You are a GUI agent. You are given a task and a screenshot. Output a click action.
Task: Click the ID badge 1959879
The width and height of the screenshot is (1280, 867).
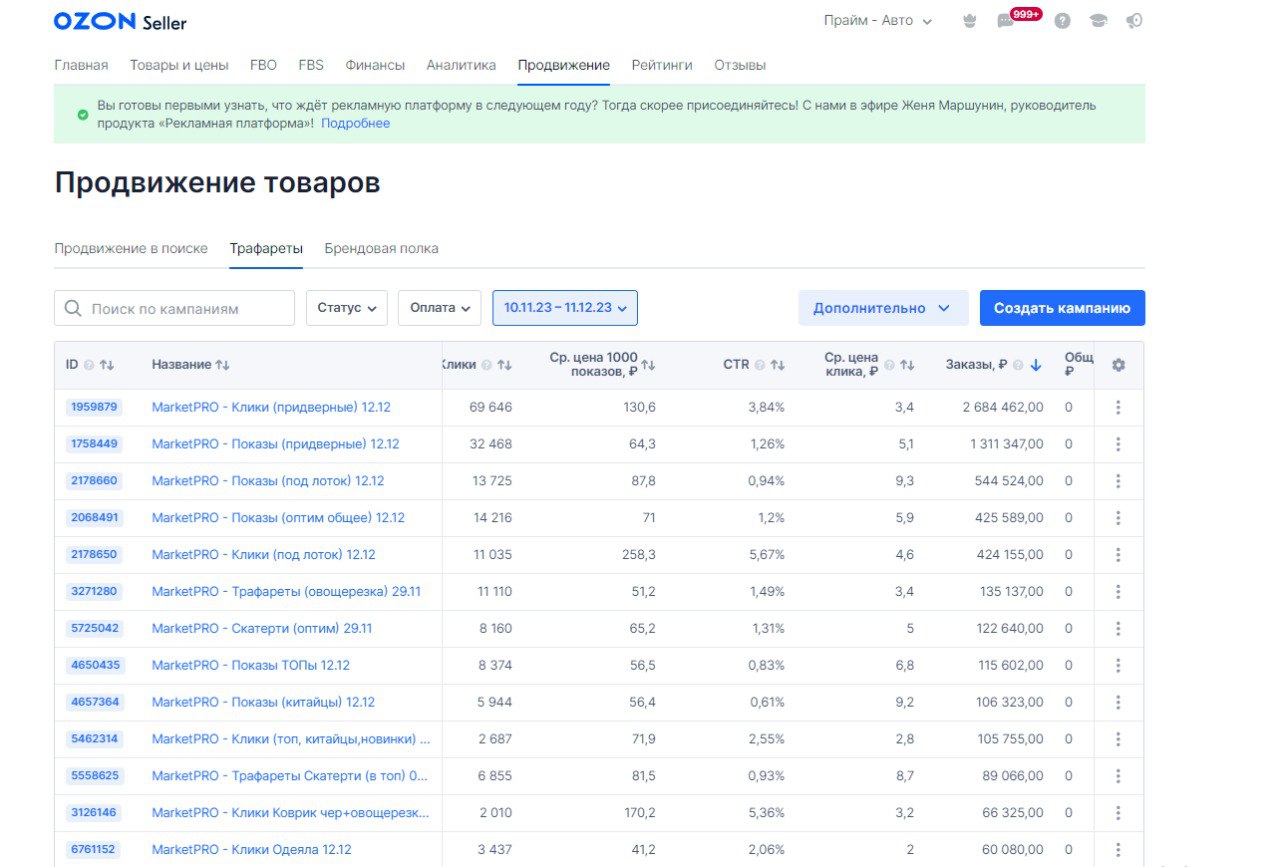point(94,407)
